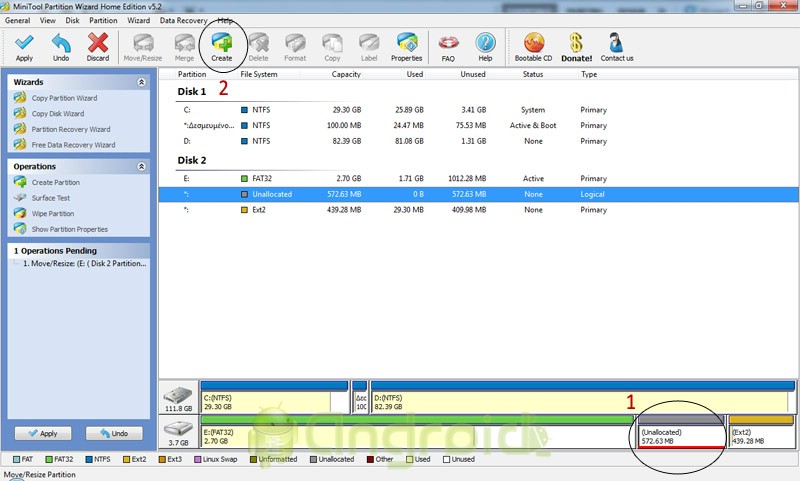Image resolution: width=800 pixels, height=481 pixels.
Task: Select Ext2 439.28 MB disk map block
Action: click(x=761, y=432)
